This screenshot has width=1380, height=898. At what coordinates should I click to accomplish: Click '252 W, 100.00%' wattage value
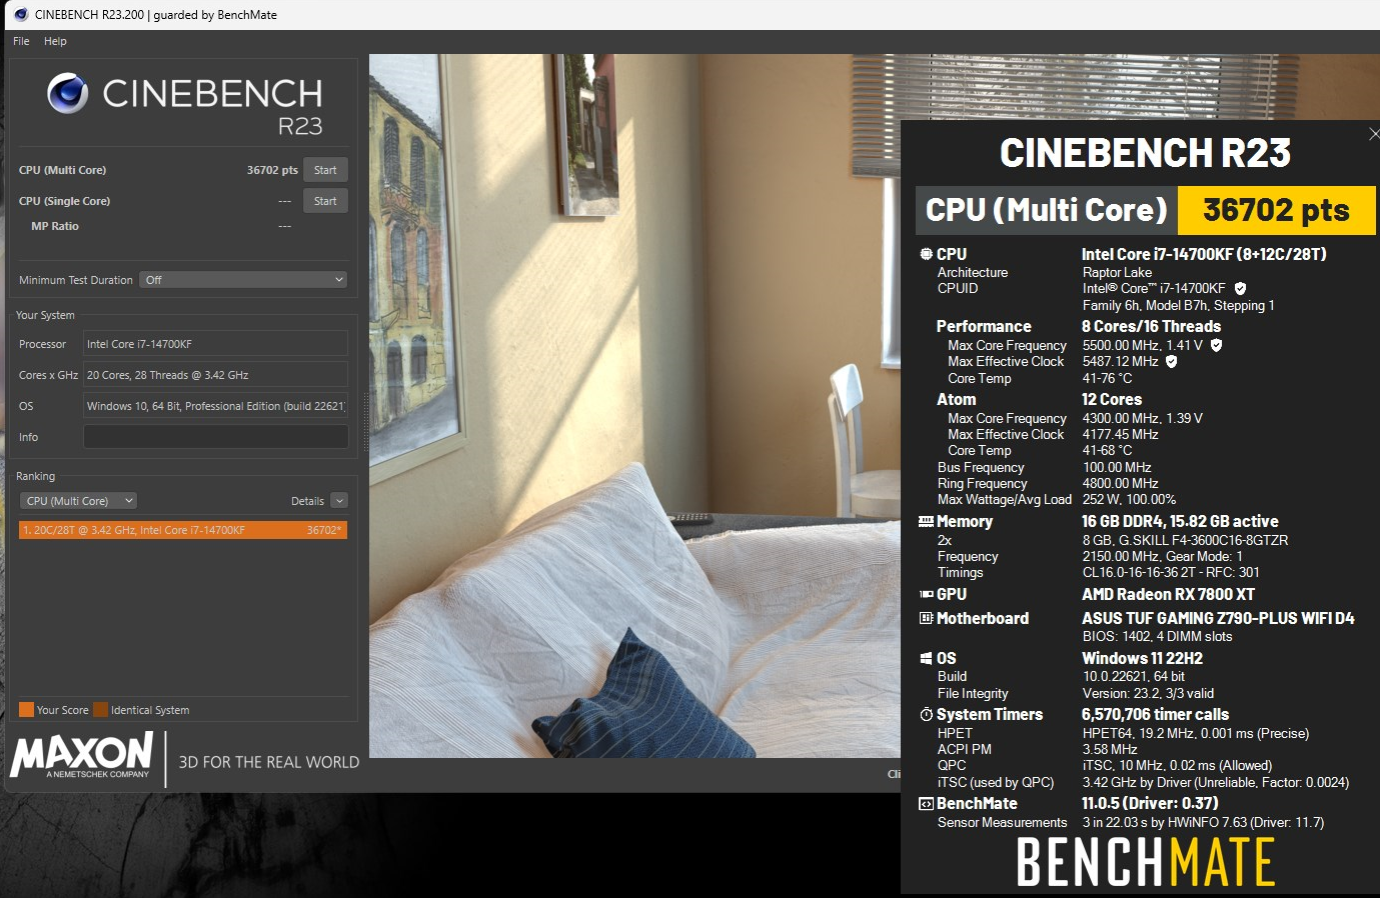point(1129,499)
